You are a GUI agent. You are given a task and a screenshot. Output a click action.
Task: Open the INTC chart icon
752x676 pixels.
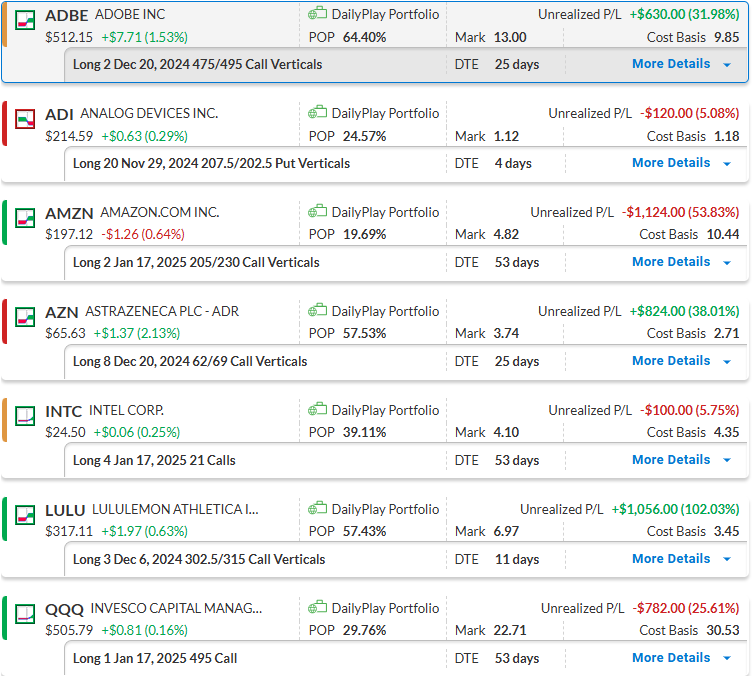coord(27,413)
